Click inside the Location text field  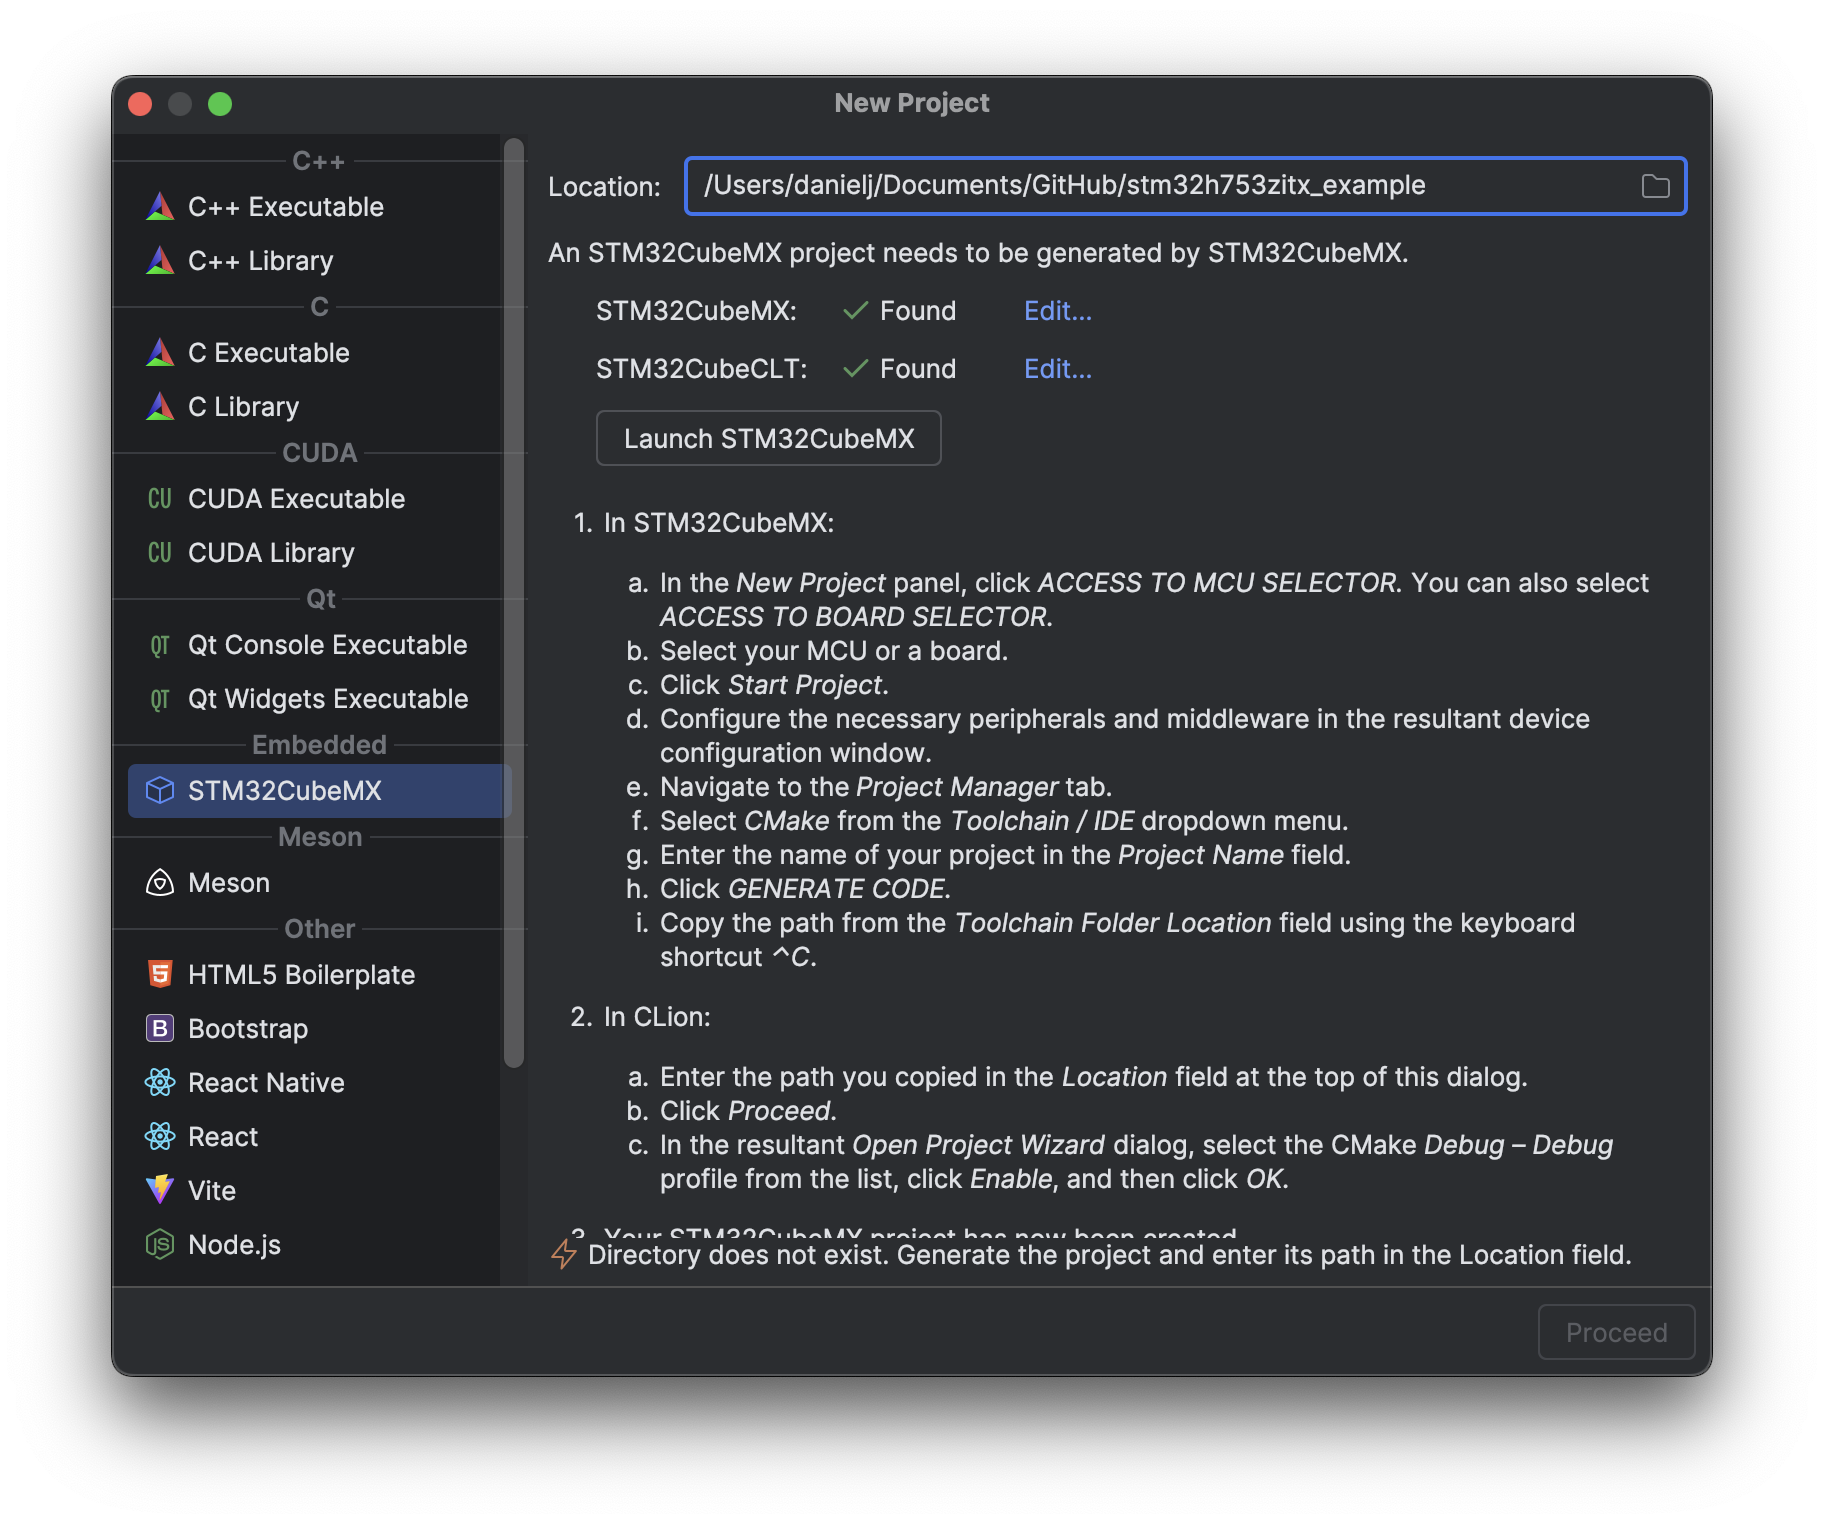tap(1100, 185)
